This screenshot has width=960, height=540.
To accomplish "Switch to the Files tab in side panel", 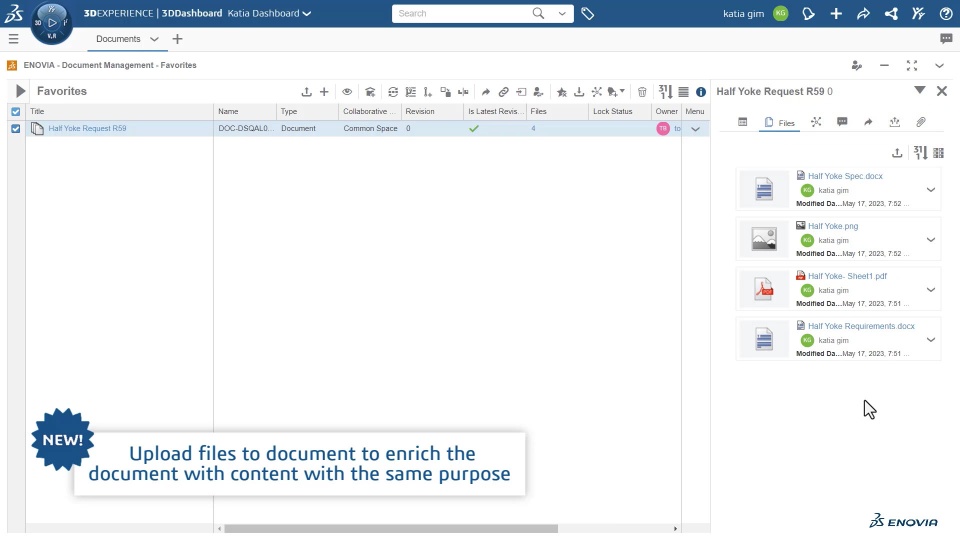I will 779,122.
